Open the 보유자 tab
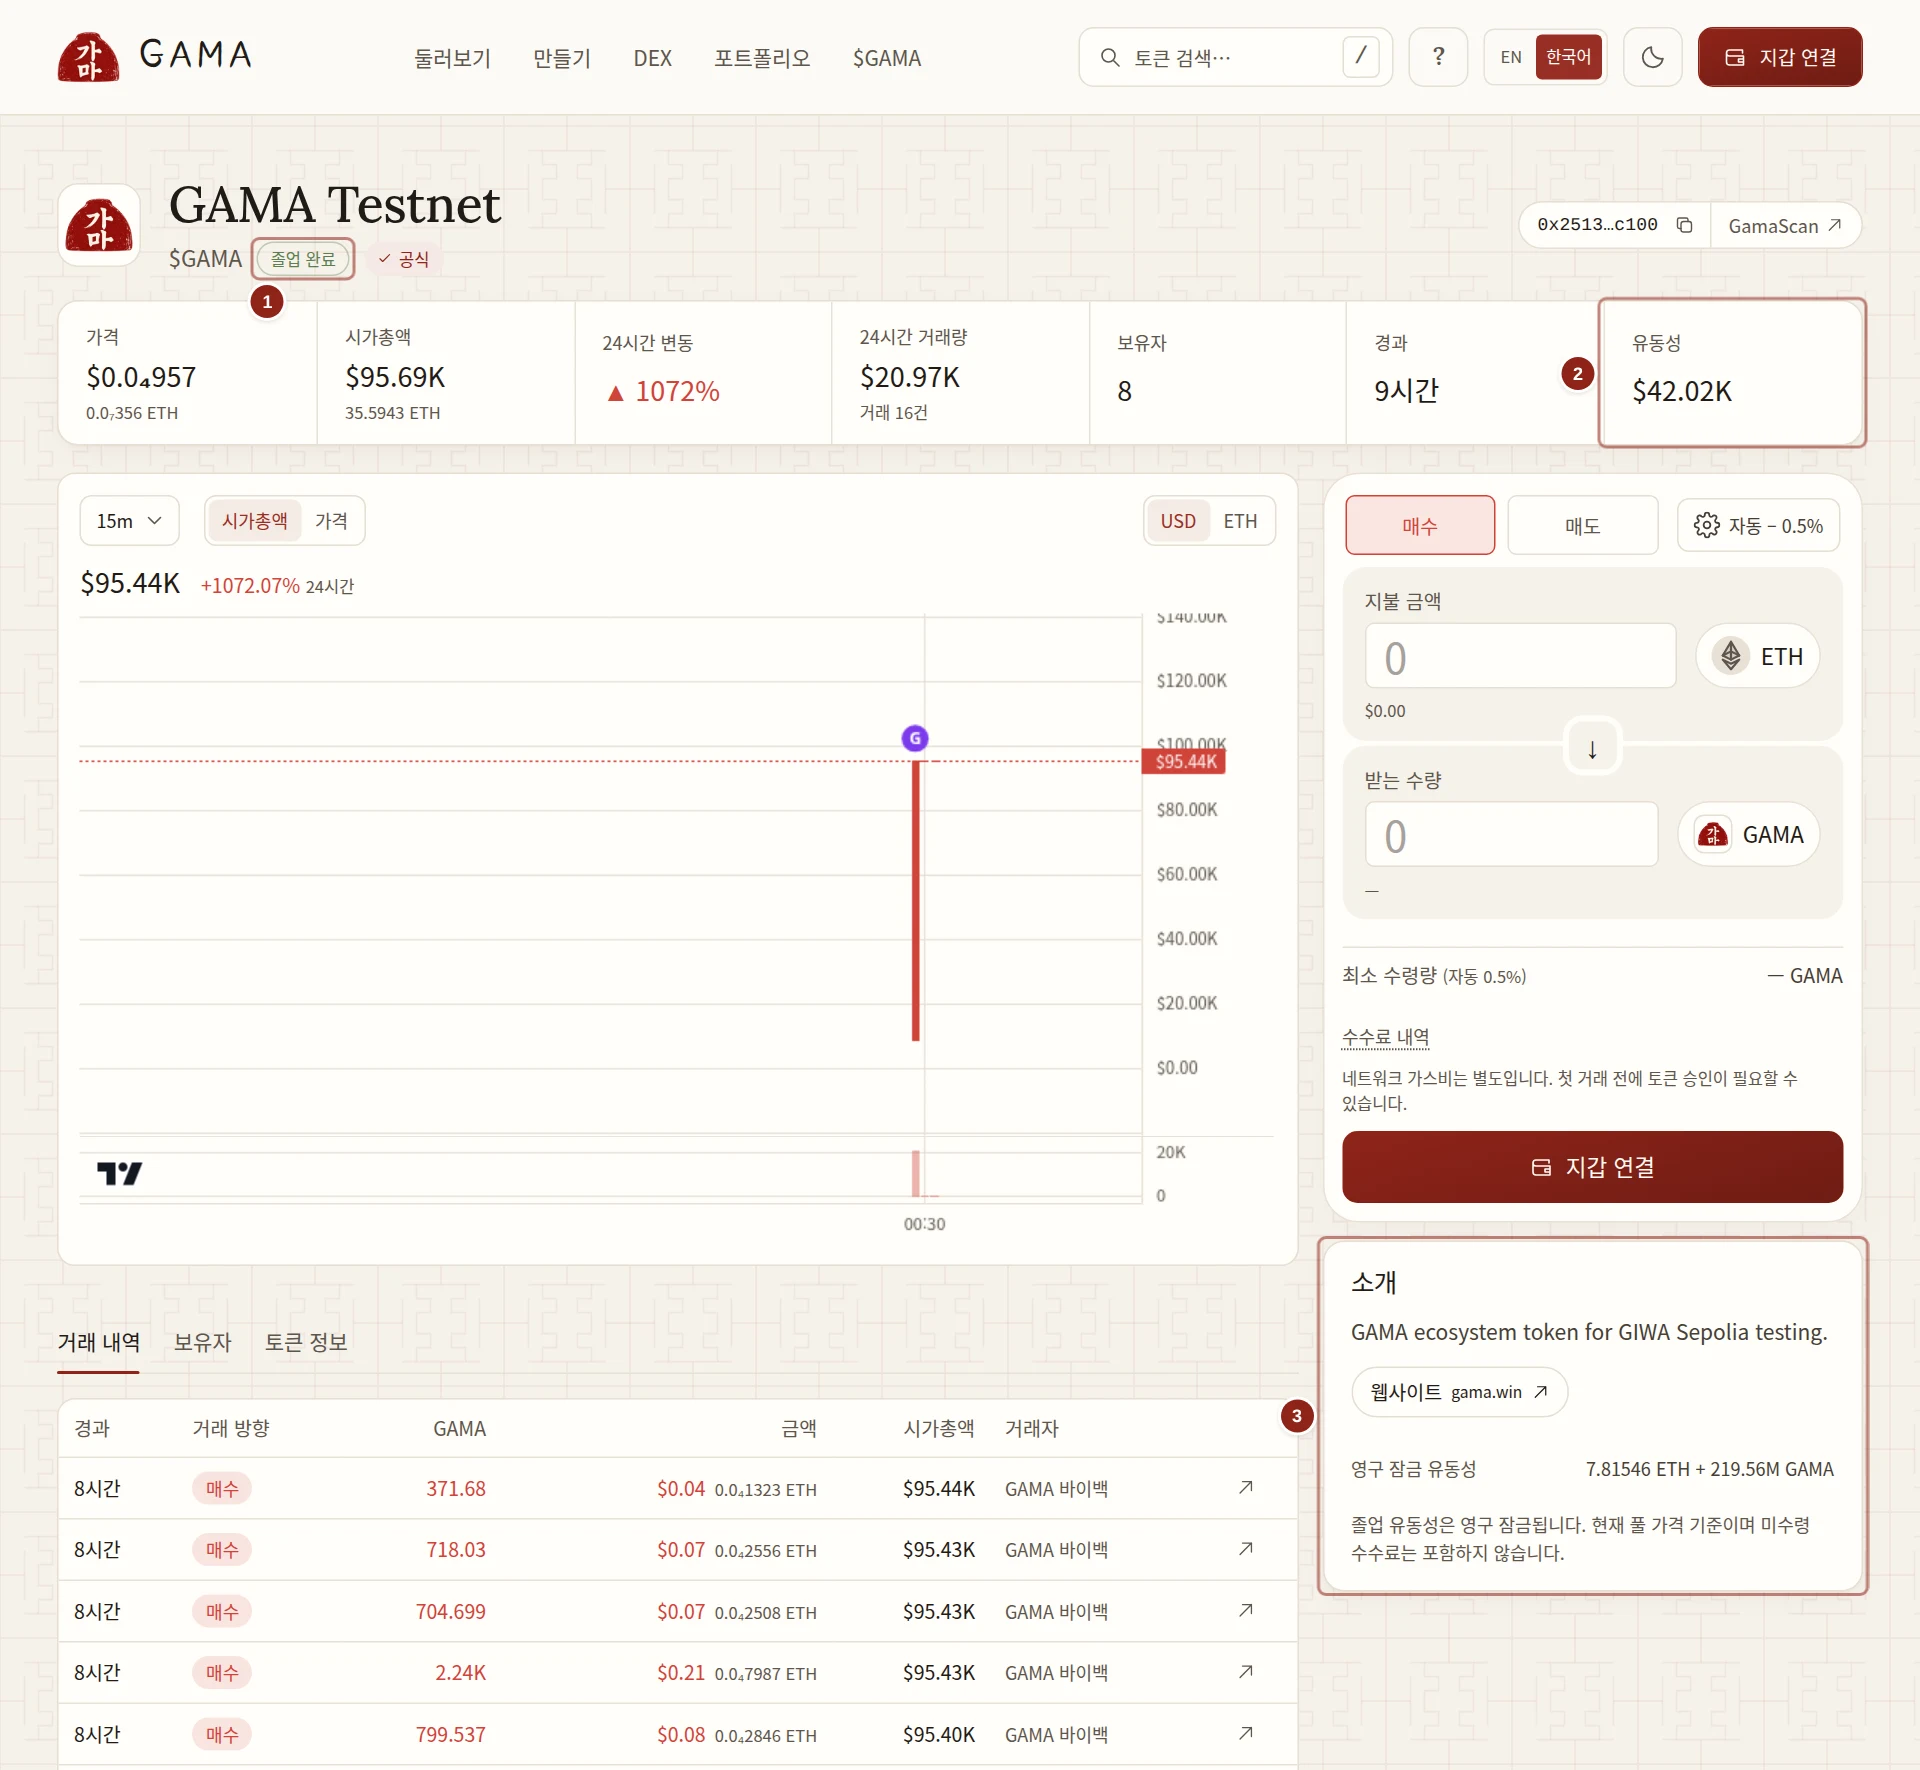1920x1770 pixels. (x=202, y=1342)
